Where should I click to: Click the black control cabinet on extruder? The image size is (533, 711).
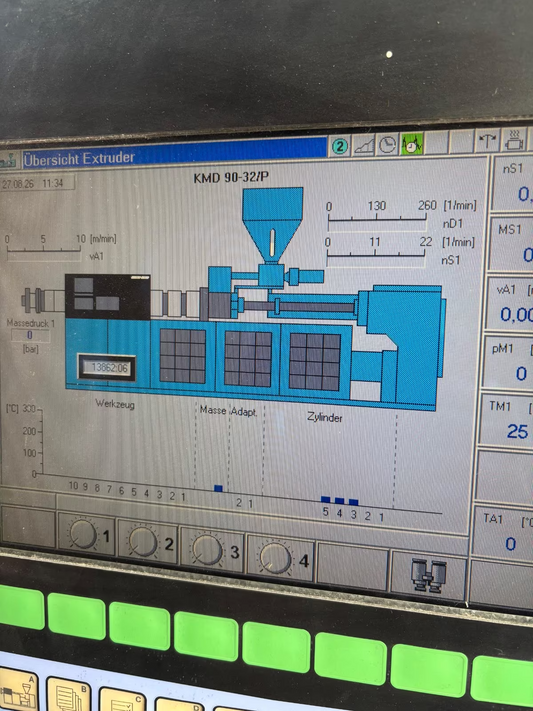(108, 297)
